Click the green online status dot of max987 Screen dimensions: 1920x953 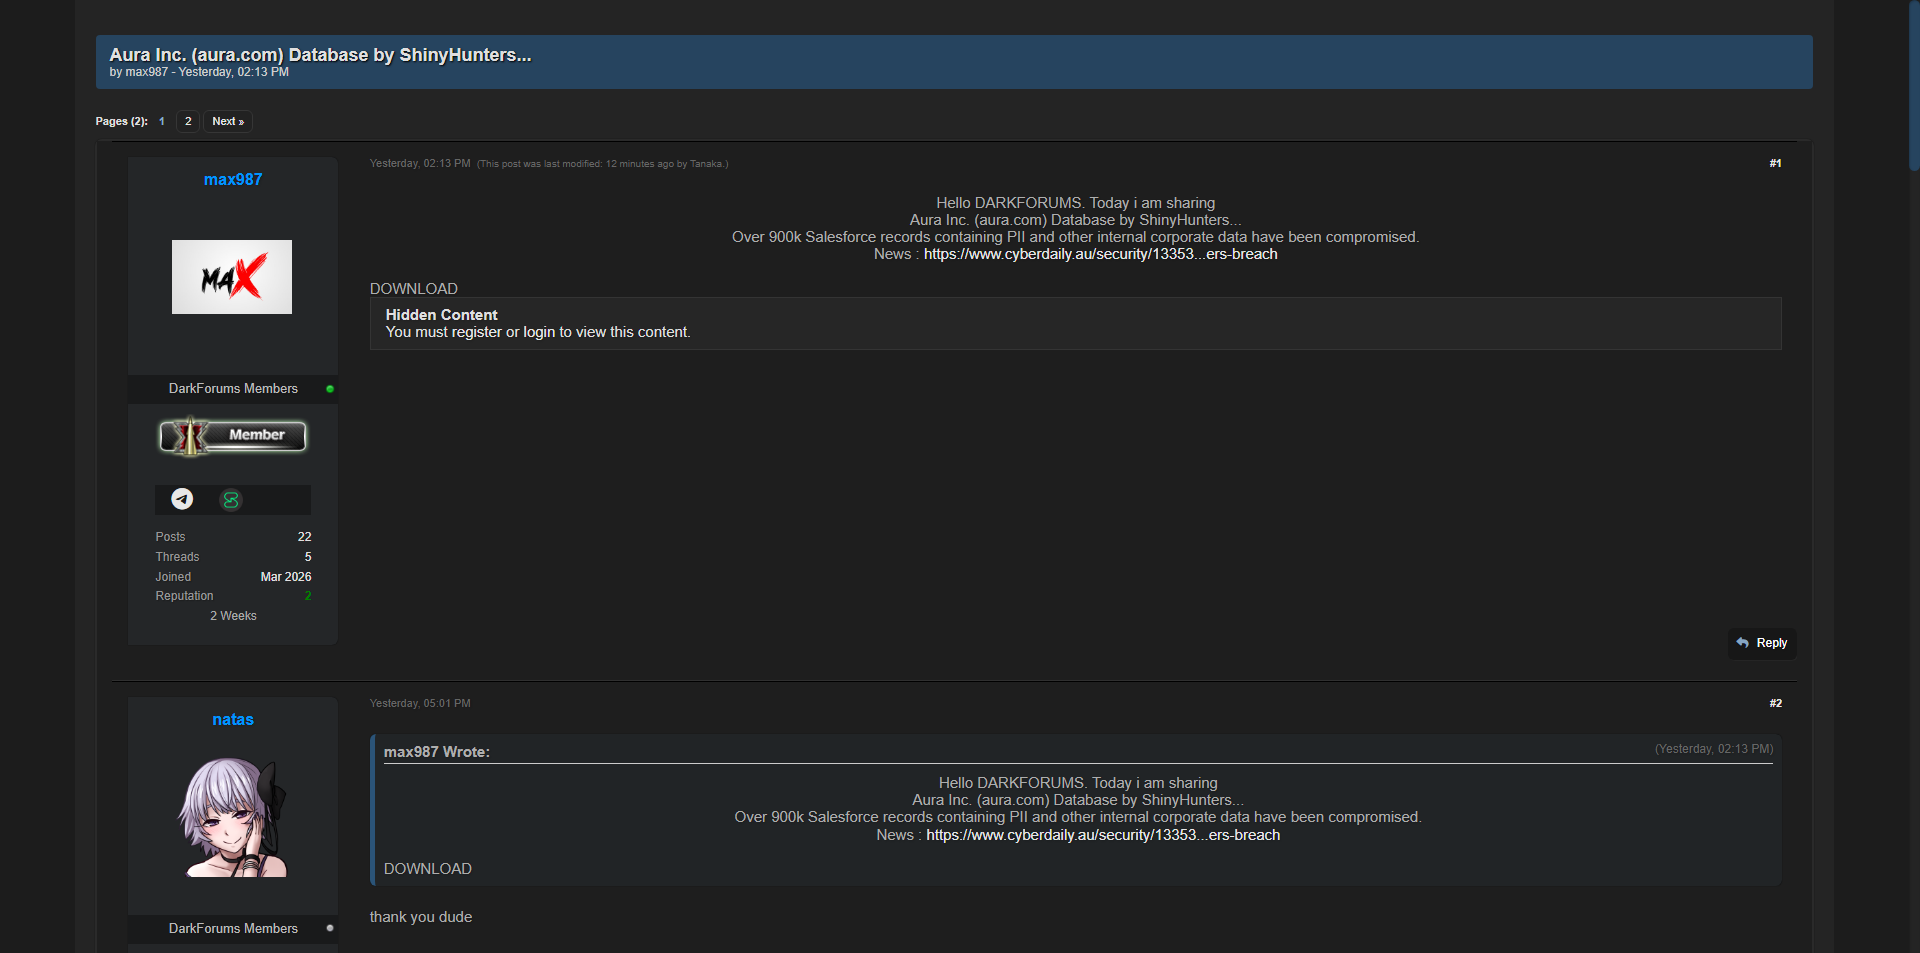tap(330, 389)
